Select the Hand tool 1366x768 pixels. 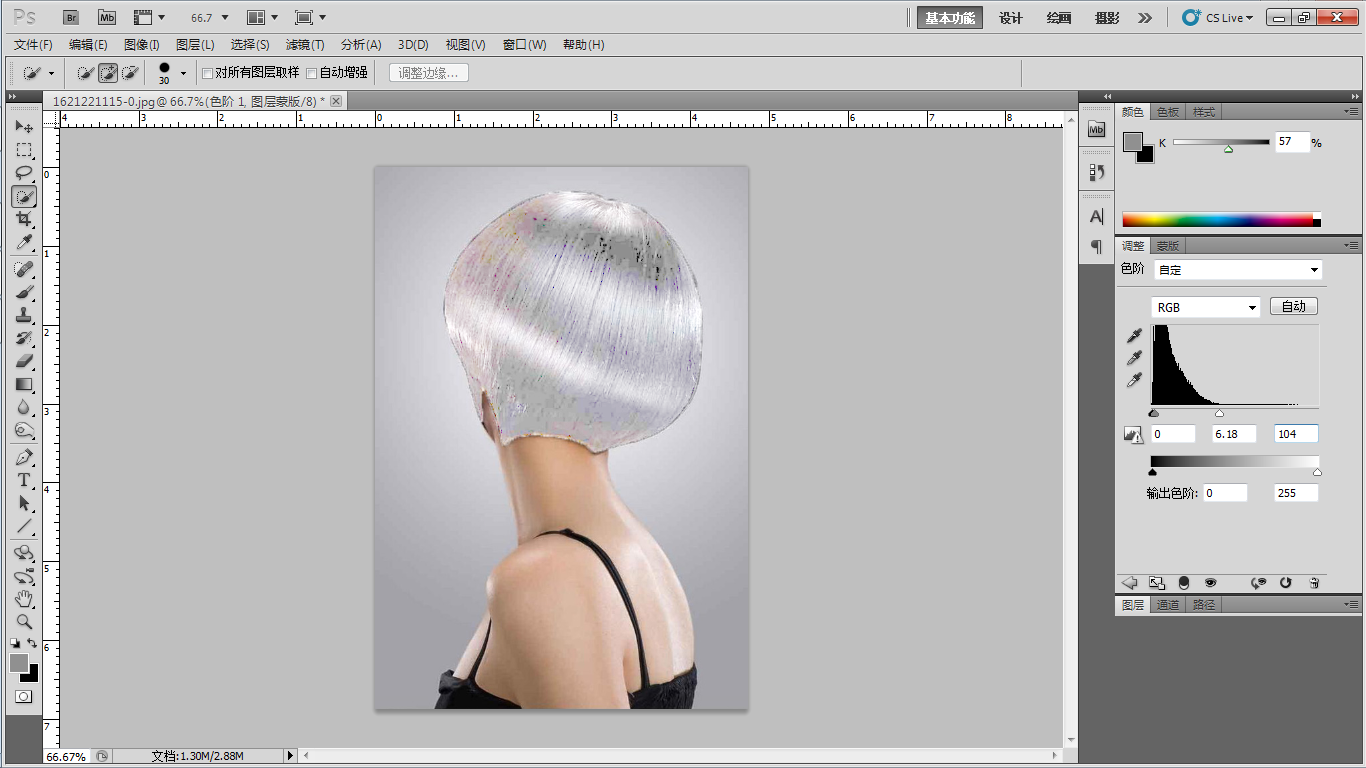(x=24, y=599)
